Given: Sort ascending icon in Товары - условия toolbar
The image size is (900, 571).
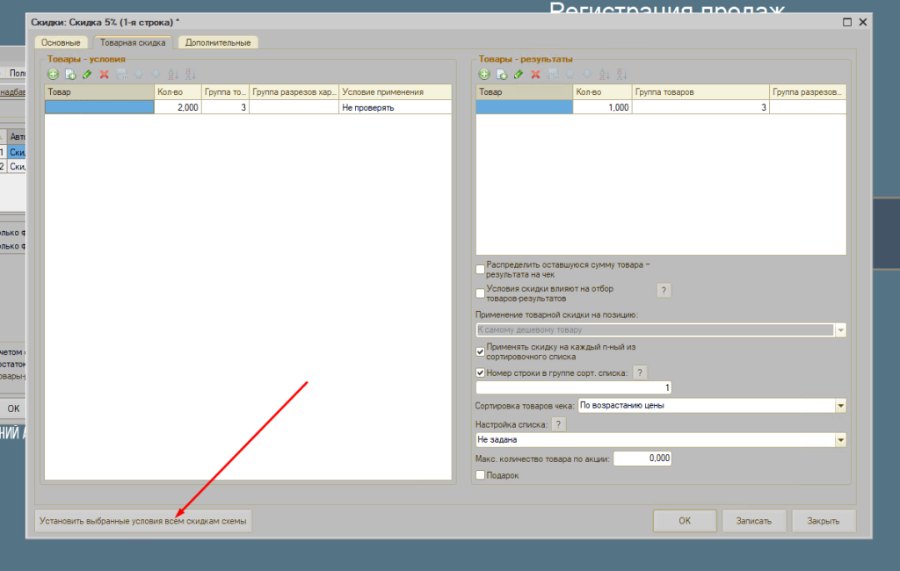Looking at the screenshot, I should [x=173, y=75].
